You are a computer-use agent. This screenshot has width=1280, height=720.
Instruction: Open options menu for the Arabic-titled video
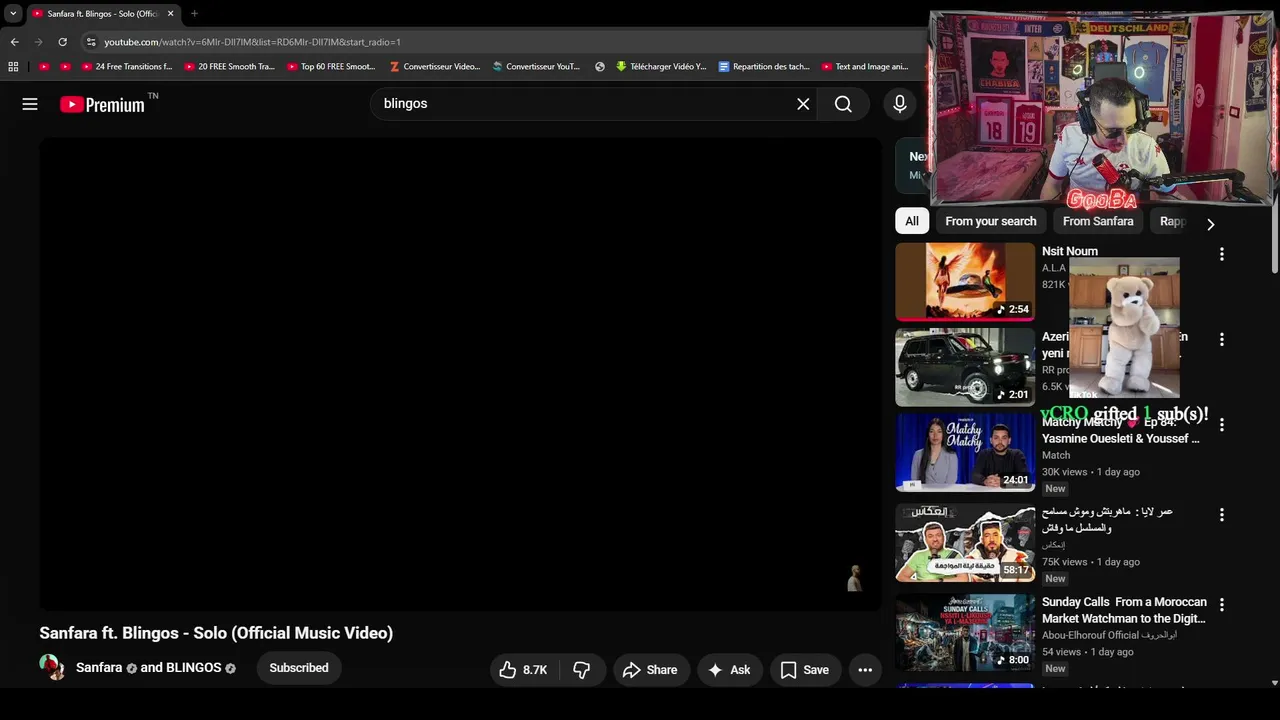tap(1221, 514)
